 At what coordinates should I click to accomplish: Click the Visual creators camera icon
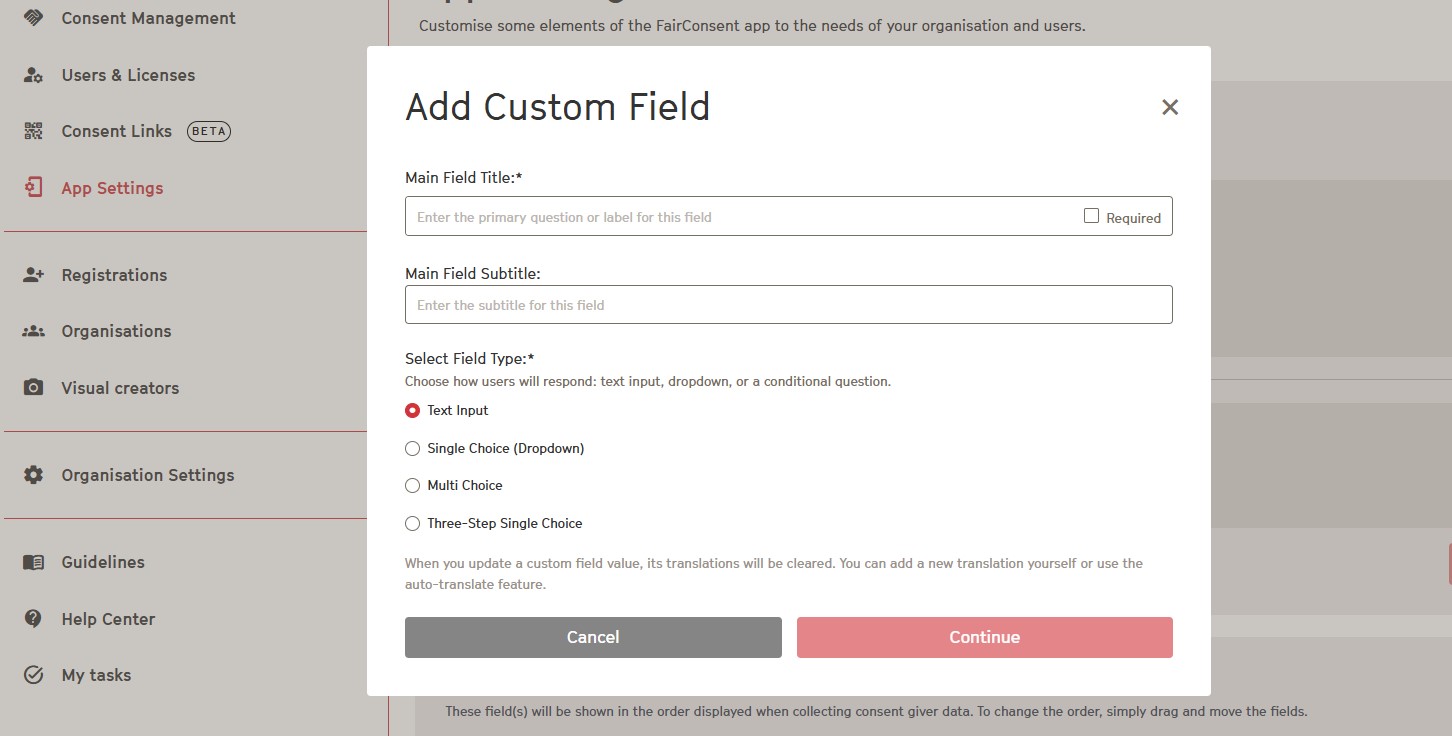[x=33, y=388]
